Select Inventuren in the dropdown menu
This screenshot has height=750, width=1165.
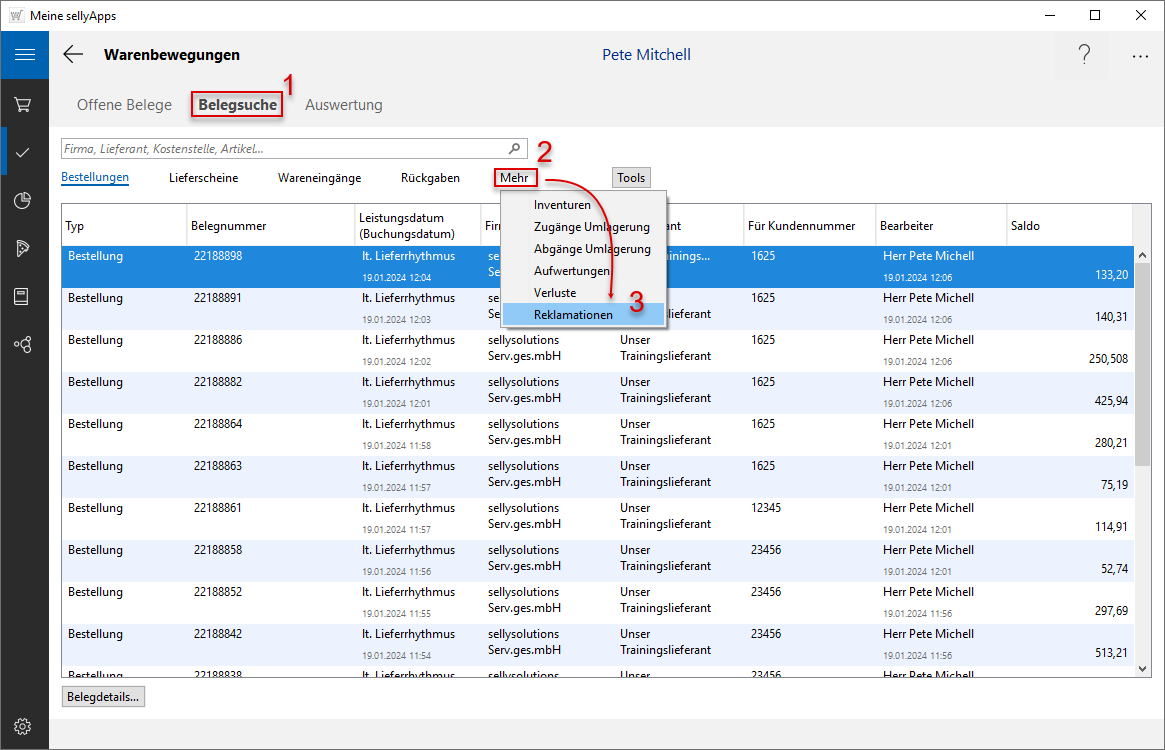coord(562,205)
